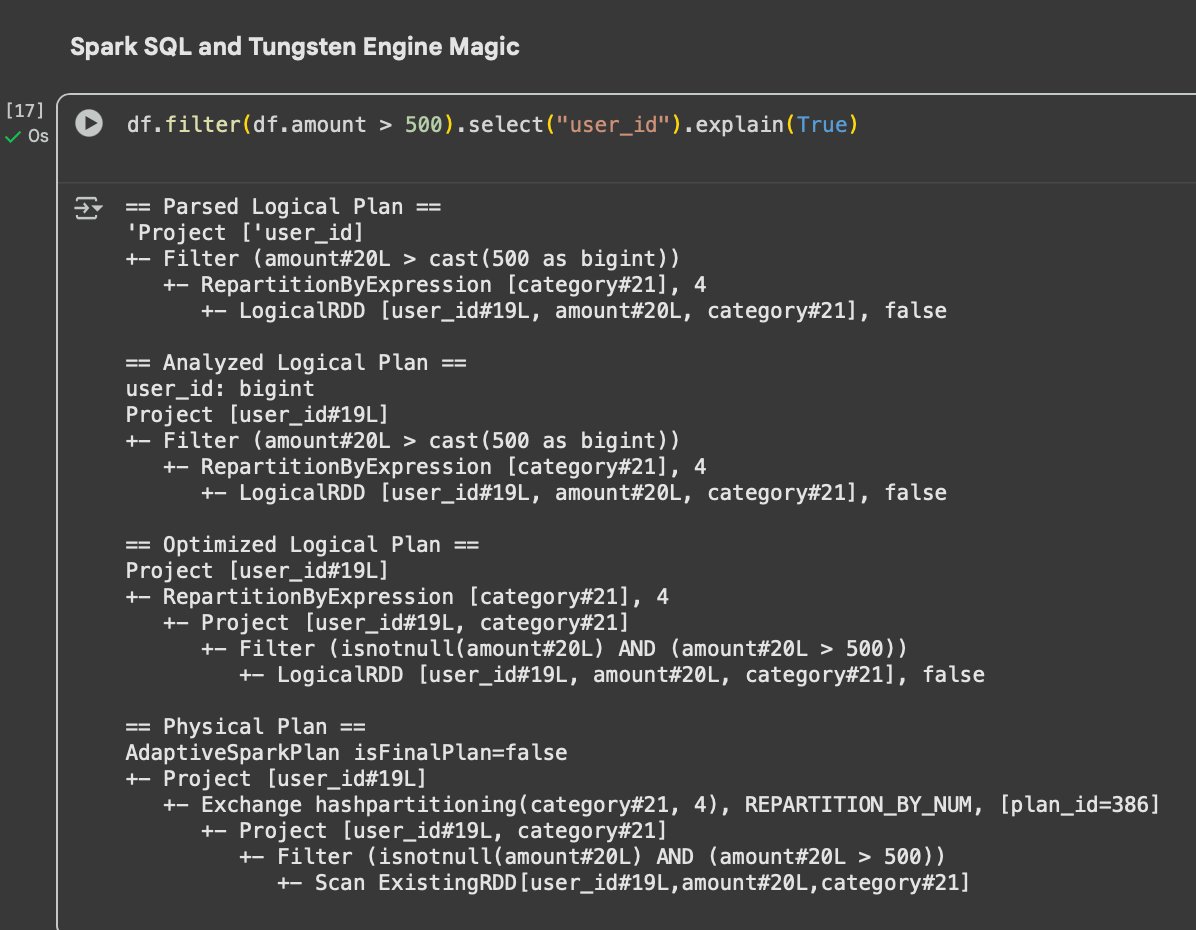Click the Spark SQL and Tungsten heading

point(294,47)
